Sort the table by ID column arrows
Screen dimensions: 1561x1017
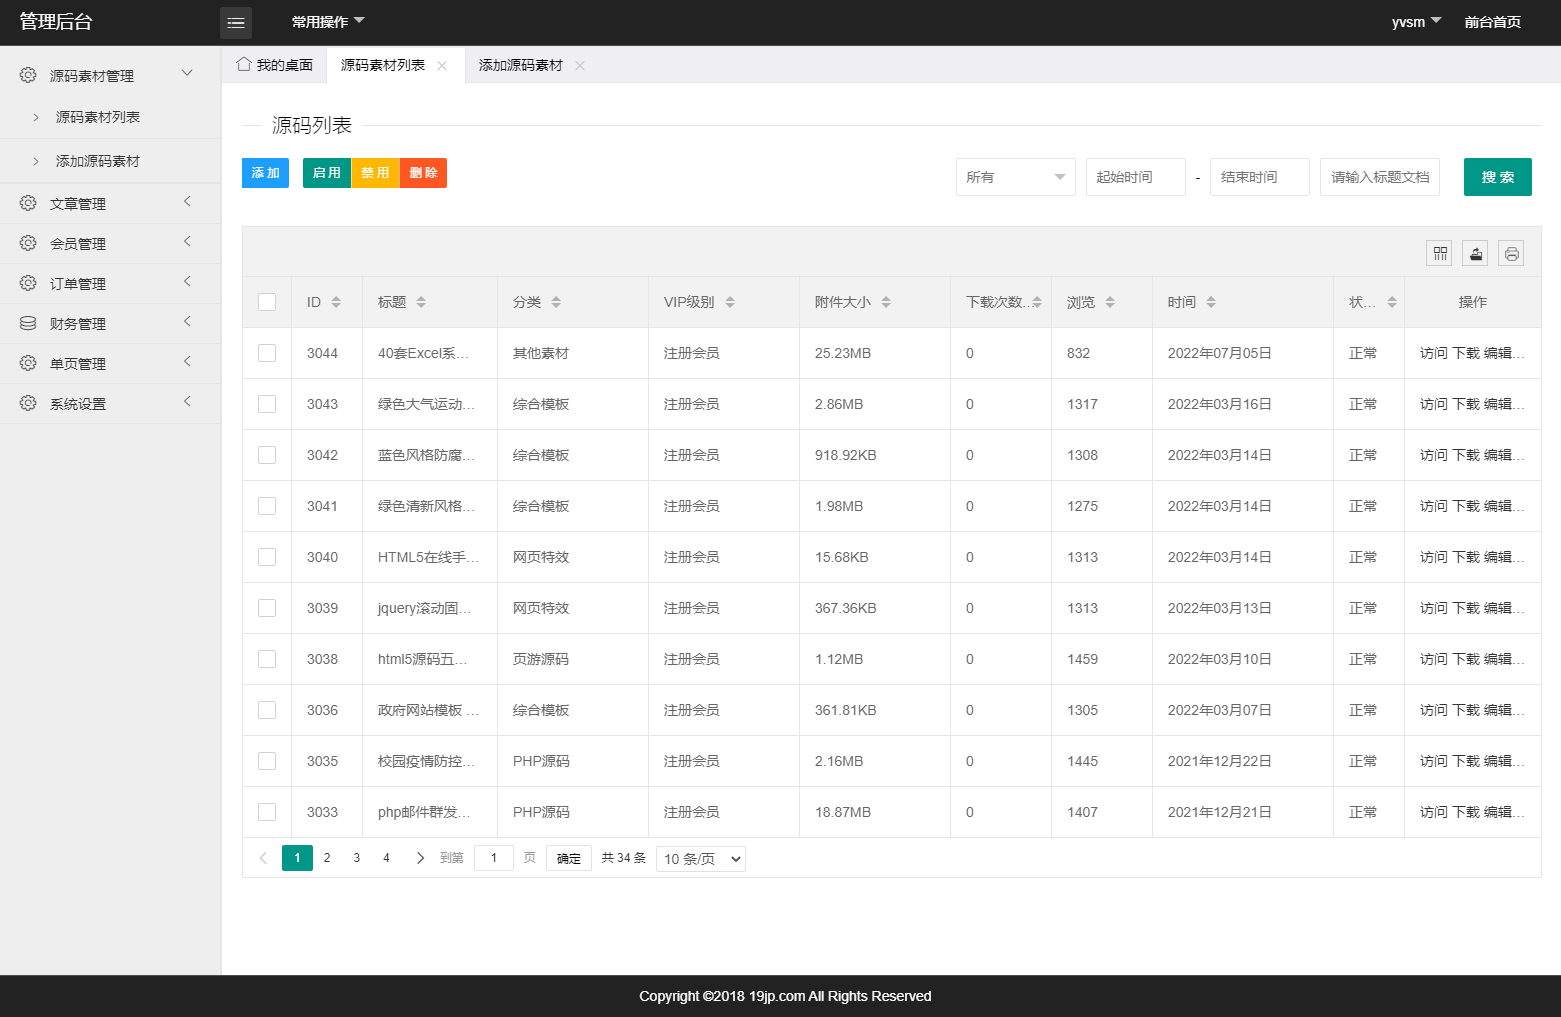click(x=336, y=302)
